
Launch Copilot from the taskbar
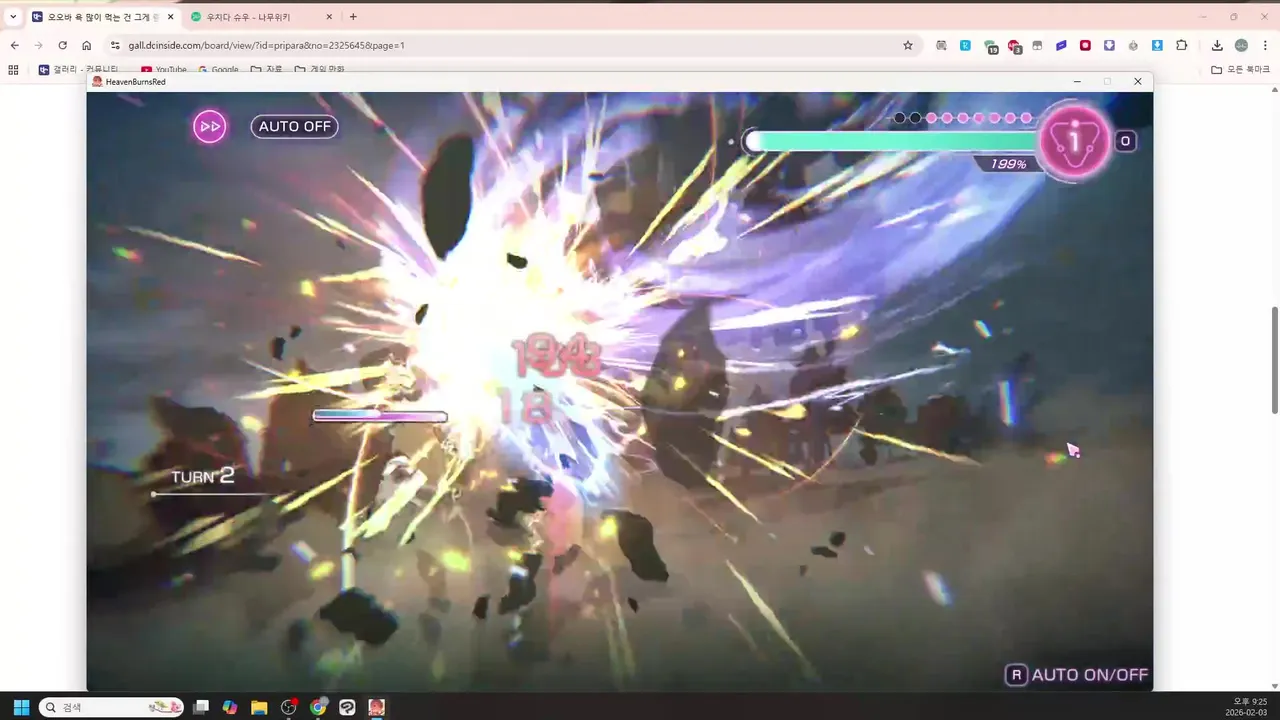[230, 707]
